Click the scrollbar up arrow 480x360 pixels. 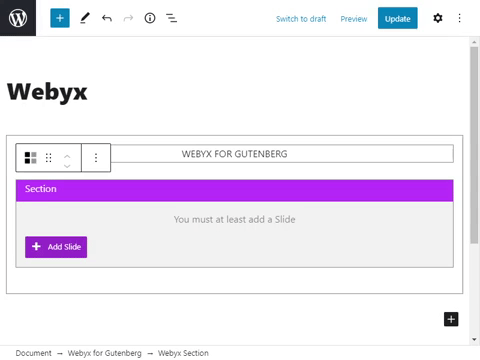[474, 42]
